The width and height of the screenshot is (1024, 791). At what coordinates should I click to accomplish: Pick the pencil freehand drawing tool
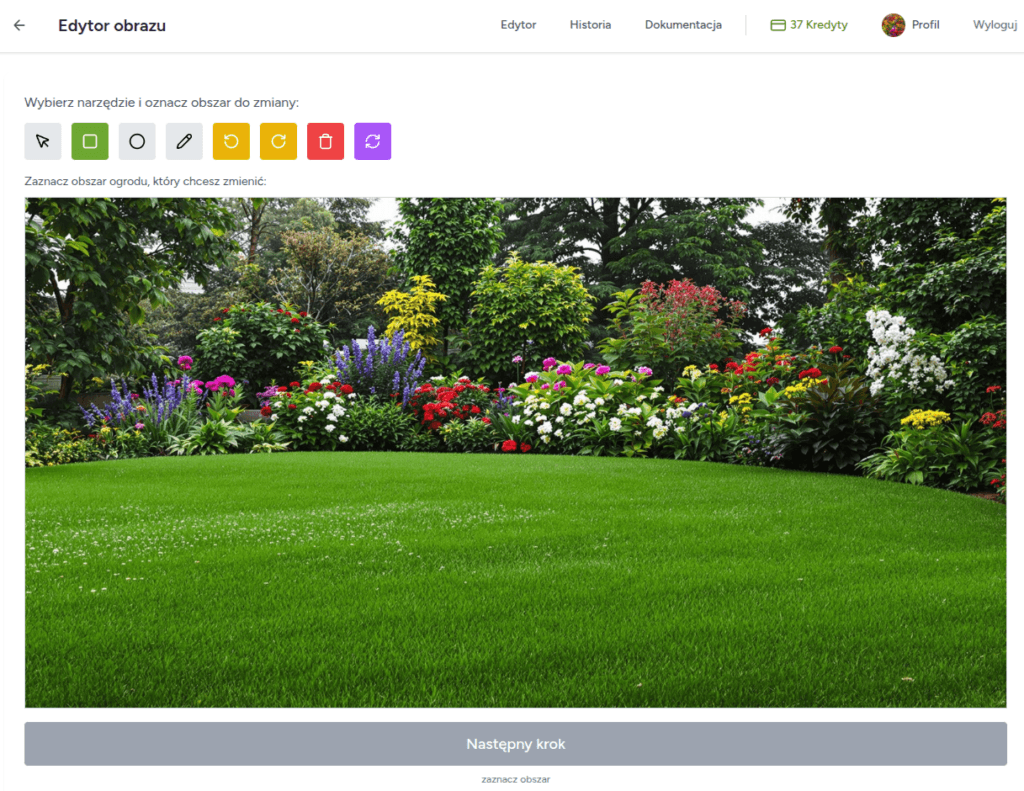184,141
